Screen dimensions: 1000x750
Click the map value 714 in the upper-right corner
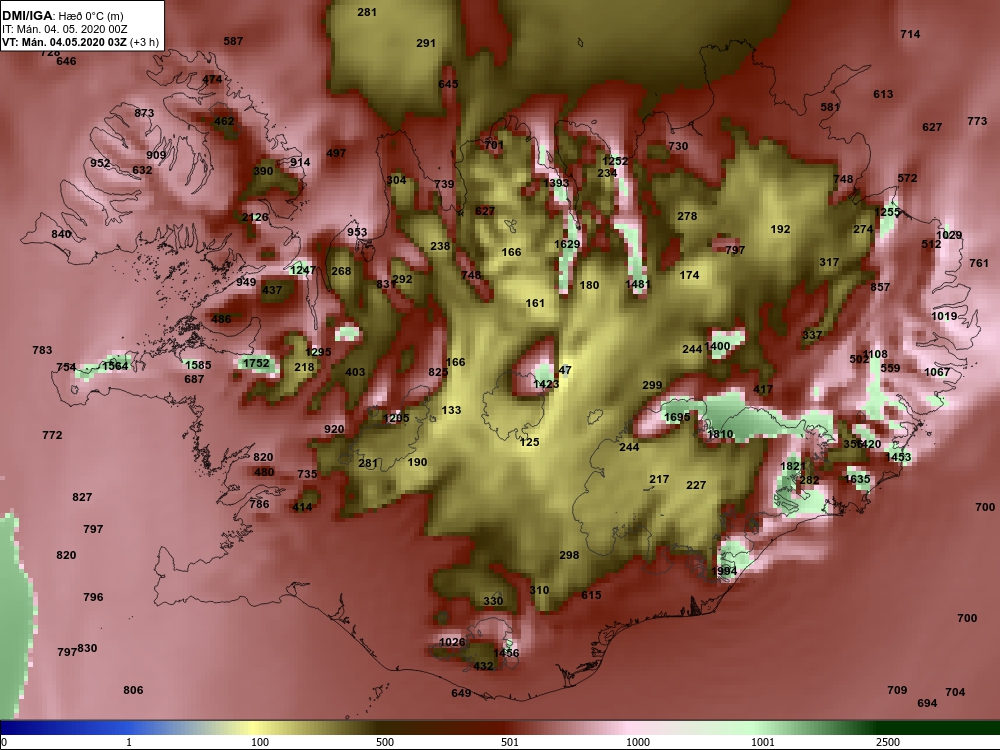910,34
